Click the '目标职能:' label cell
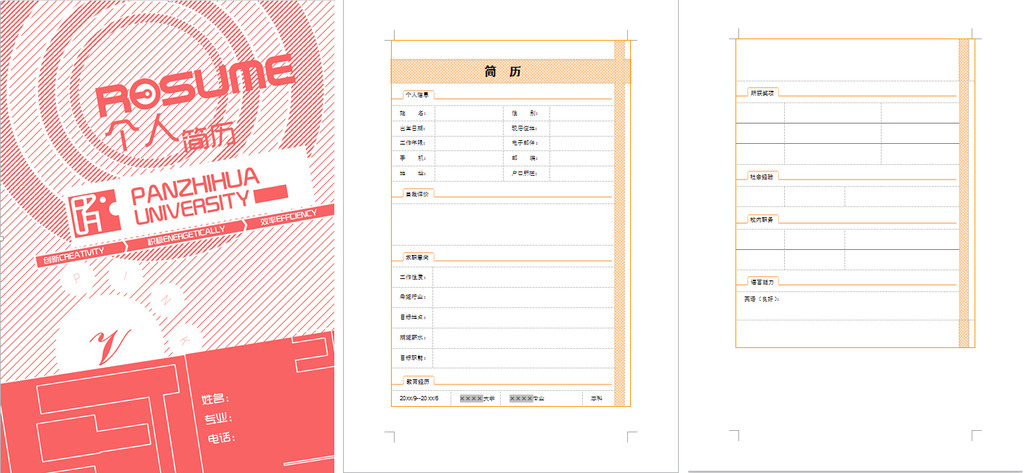The image size is (1024, 473). coord(413,358)
